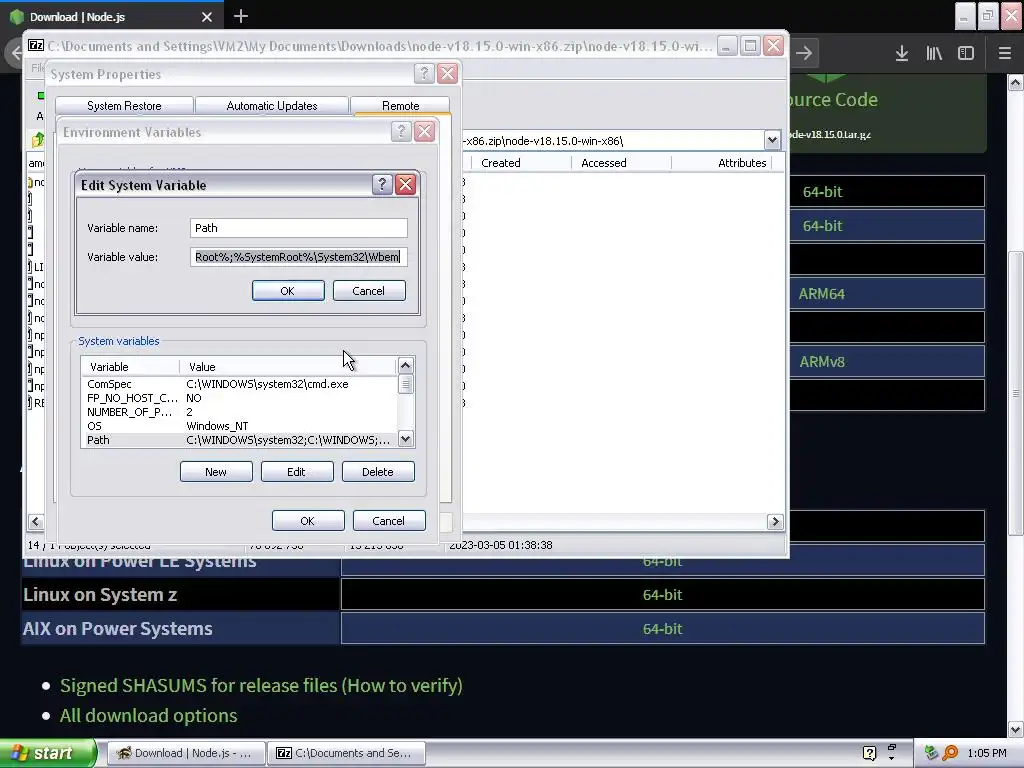Open Signed SHASUMS for release files link
Screen dimensions: 1024x768
click(261, 685)
